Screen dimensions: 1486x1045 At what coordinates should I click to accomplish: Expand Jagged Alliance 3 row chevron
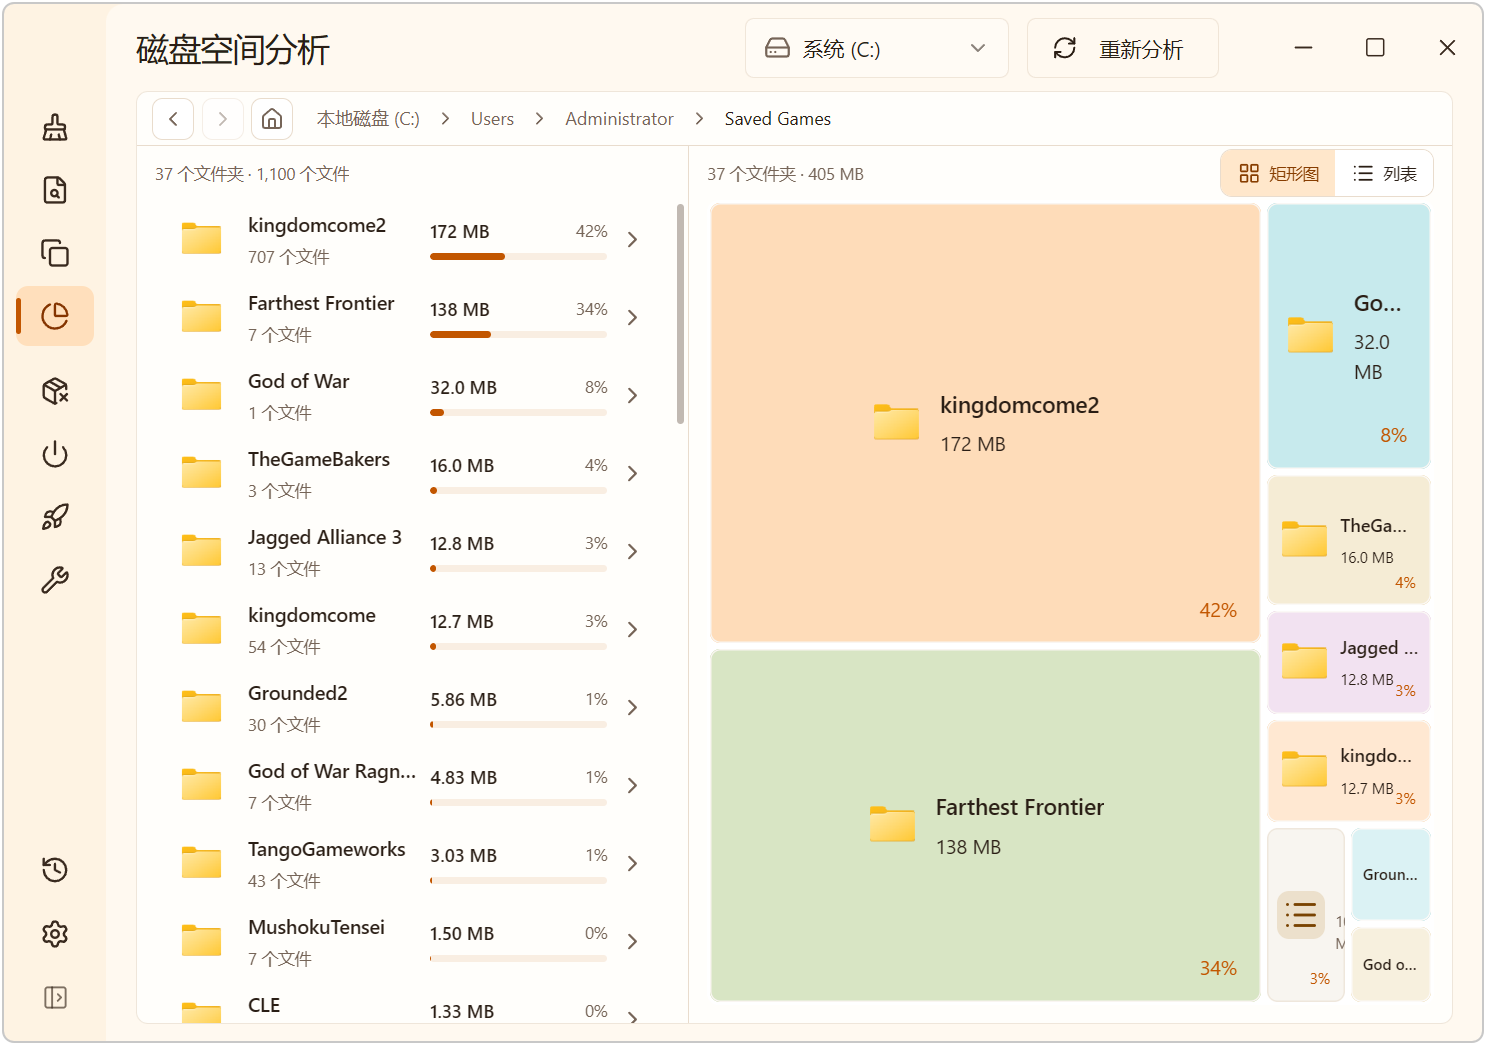pos(632,552)
